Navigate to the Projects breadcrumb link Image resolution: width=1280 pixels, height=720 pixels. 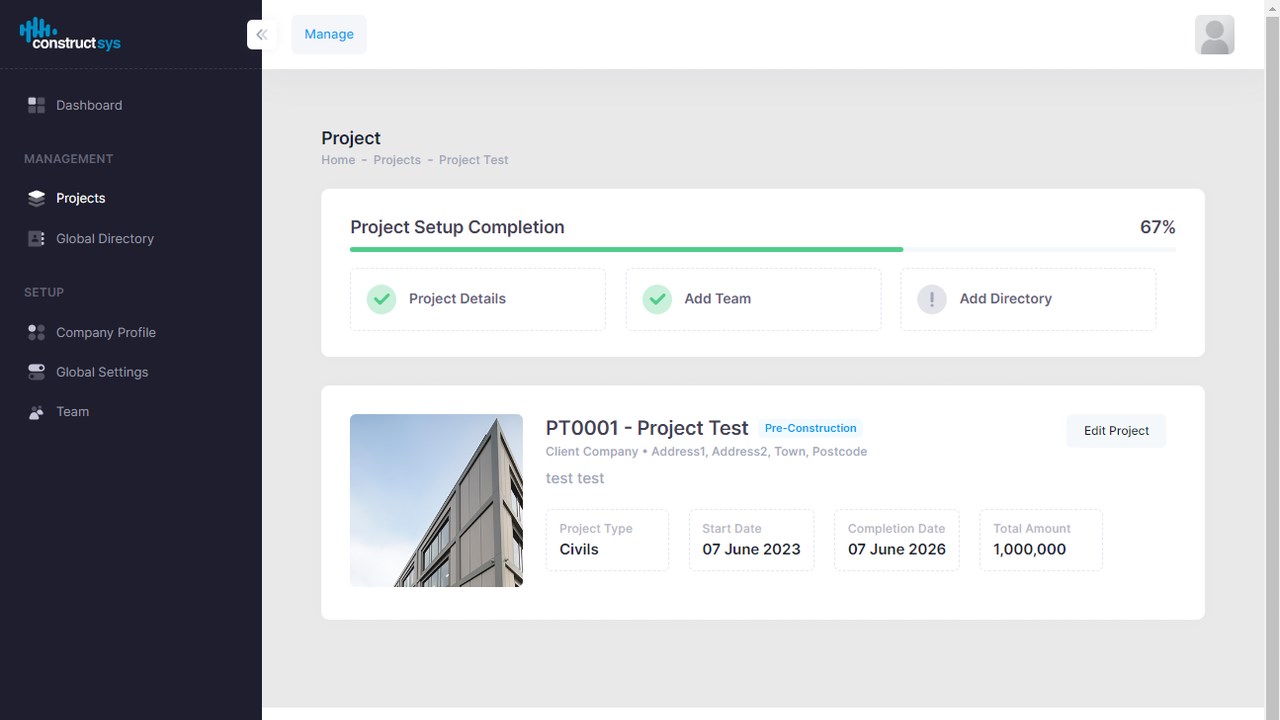coord(397,160)
